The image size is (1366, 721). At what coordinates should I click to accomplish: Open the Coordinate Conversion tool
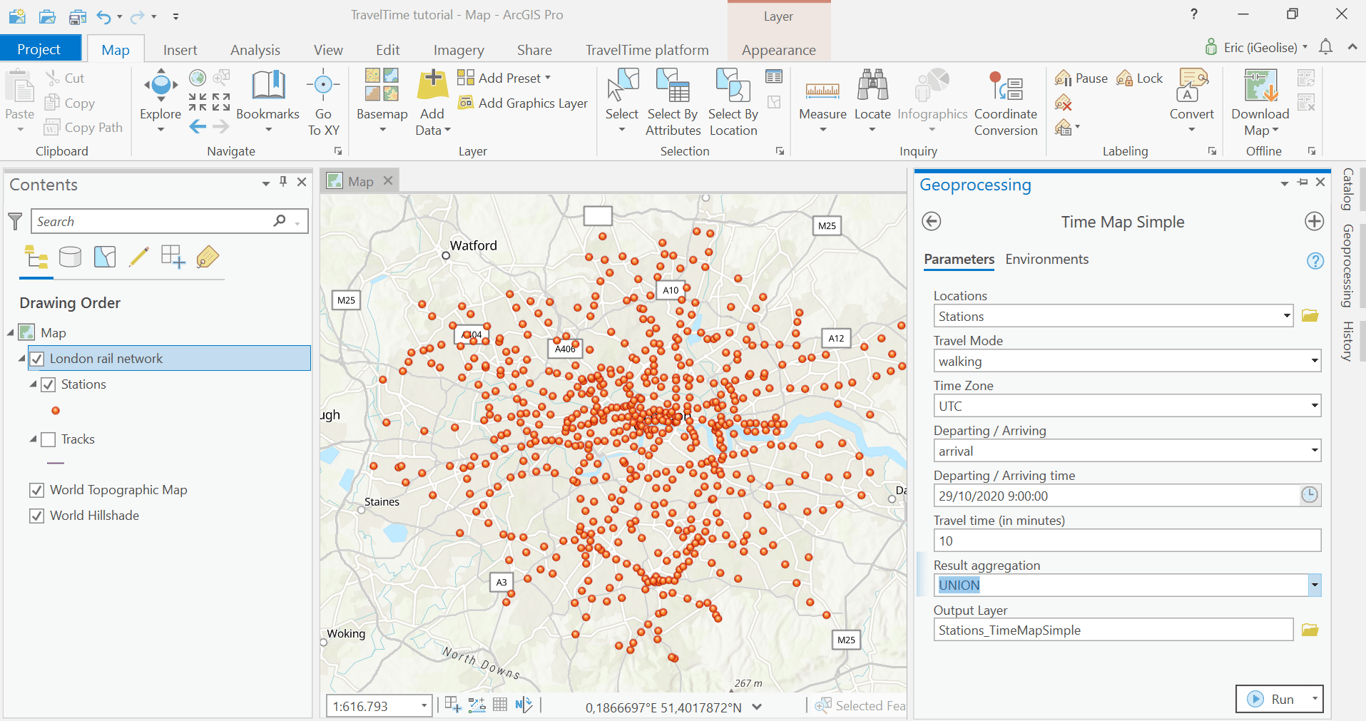1005,92
